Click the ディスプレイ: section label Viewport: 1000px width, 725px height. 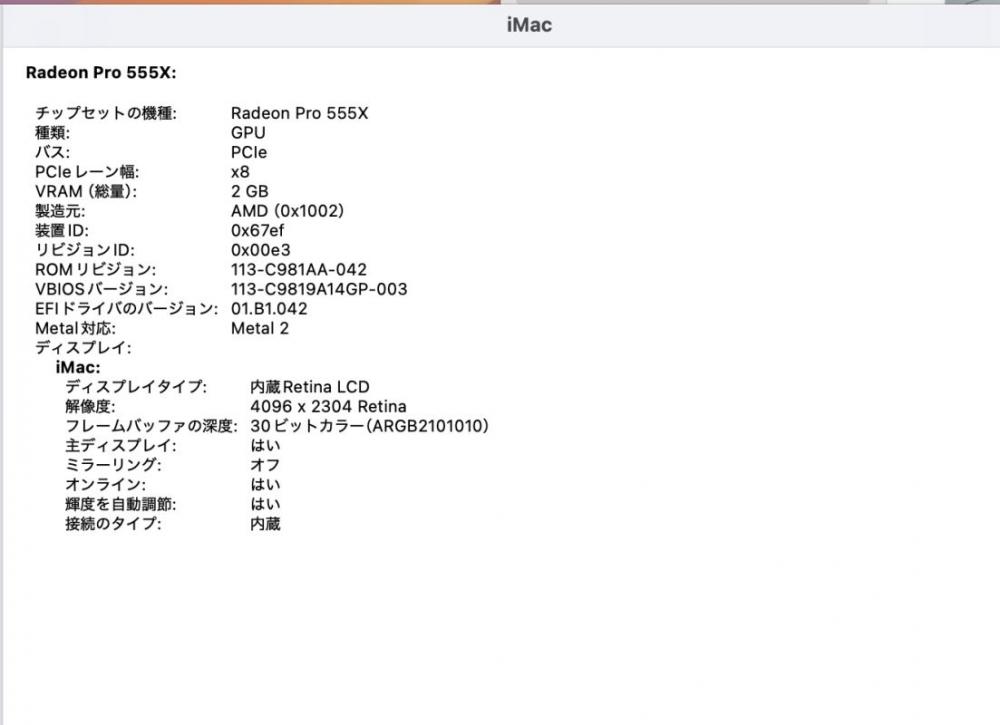pyautogui.click(x=83, y=348)
